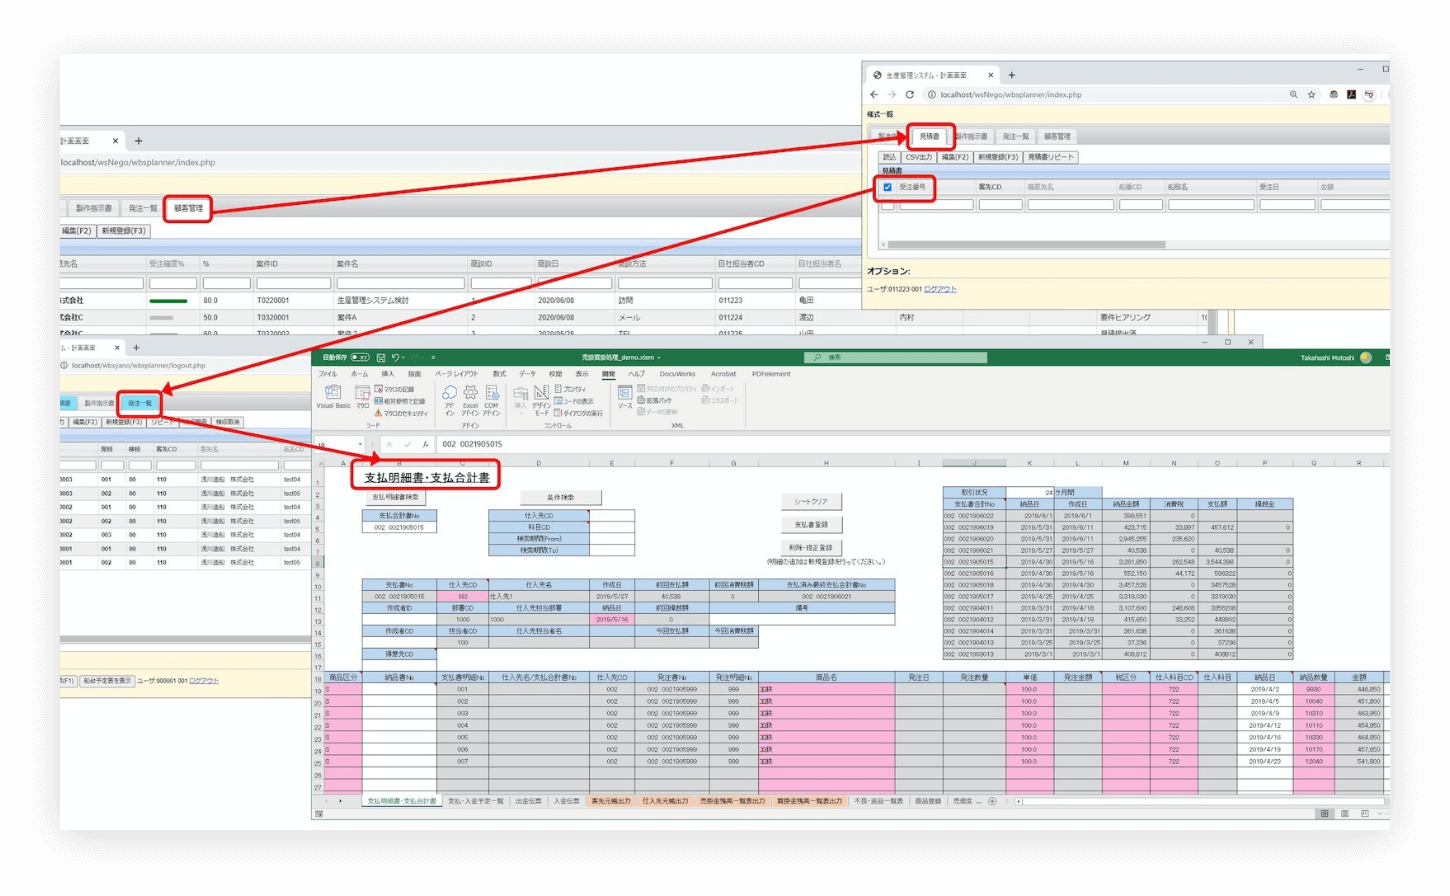Select 支払・入金予定一覧 sheet tab

(x=475, y=801)
